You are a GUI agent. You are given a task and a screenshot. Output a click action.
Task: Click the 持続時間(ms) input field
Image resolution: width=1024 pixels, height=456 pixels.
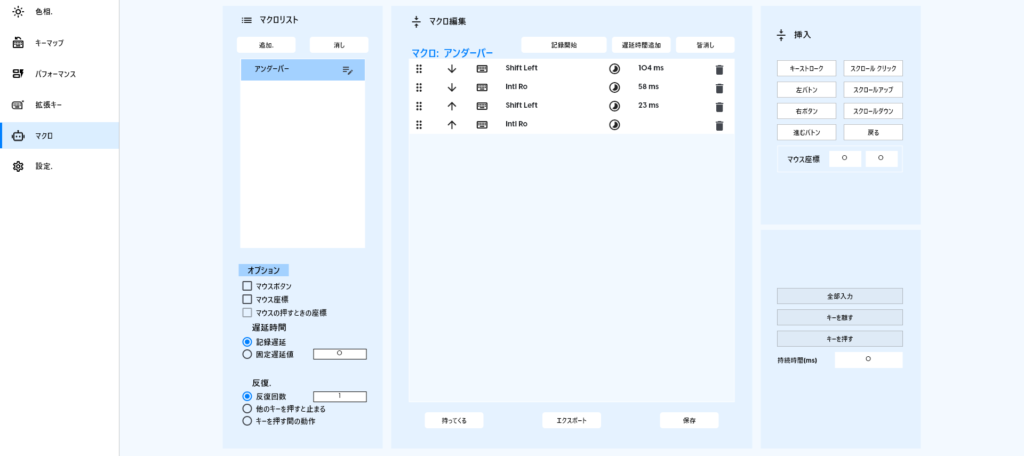[868, 359]
